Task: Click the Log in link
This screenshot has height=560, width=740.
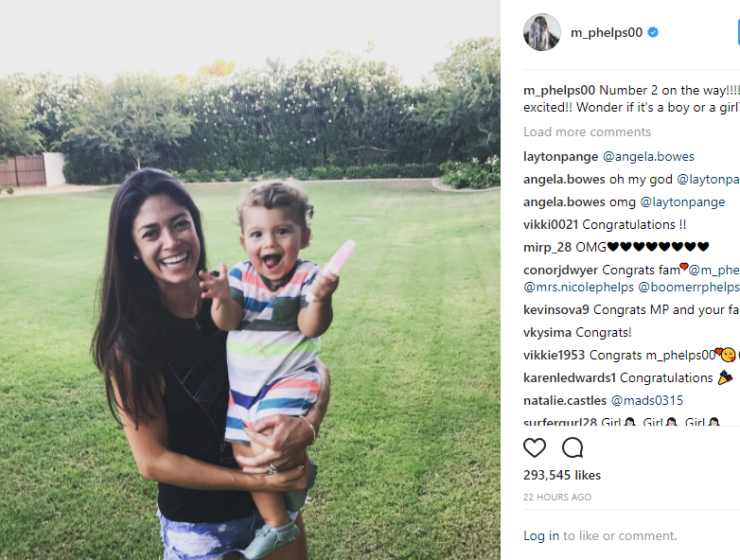Action: click(x=541, y=535)
